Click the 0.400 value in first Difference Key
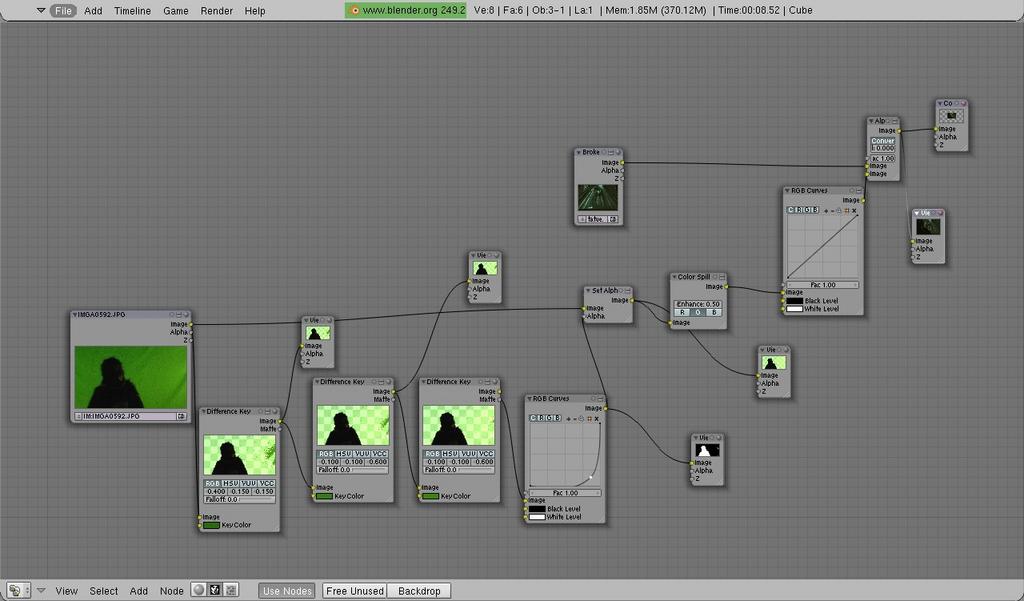This screenshot has width=1024, height=601. coord(216,492)
